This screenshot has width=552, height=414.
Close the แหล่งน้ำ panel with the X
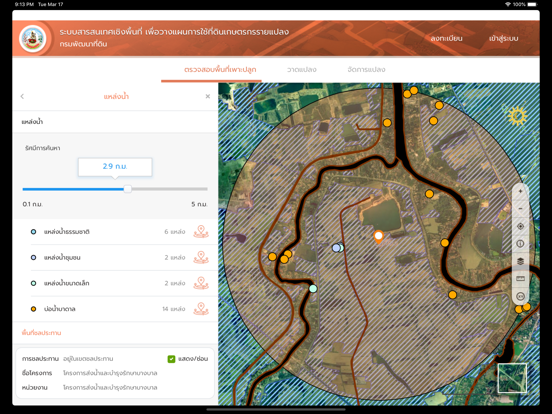pos(208,96)
